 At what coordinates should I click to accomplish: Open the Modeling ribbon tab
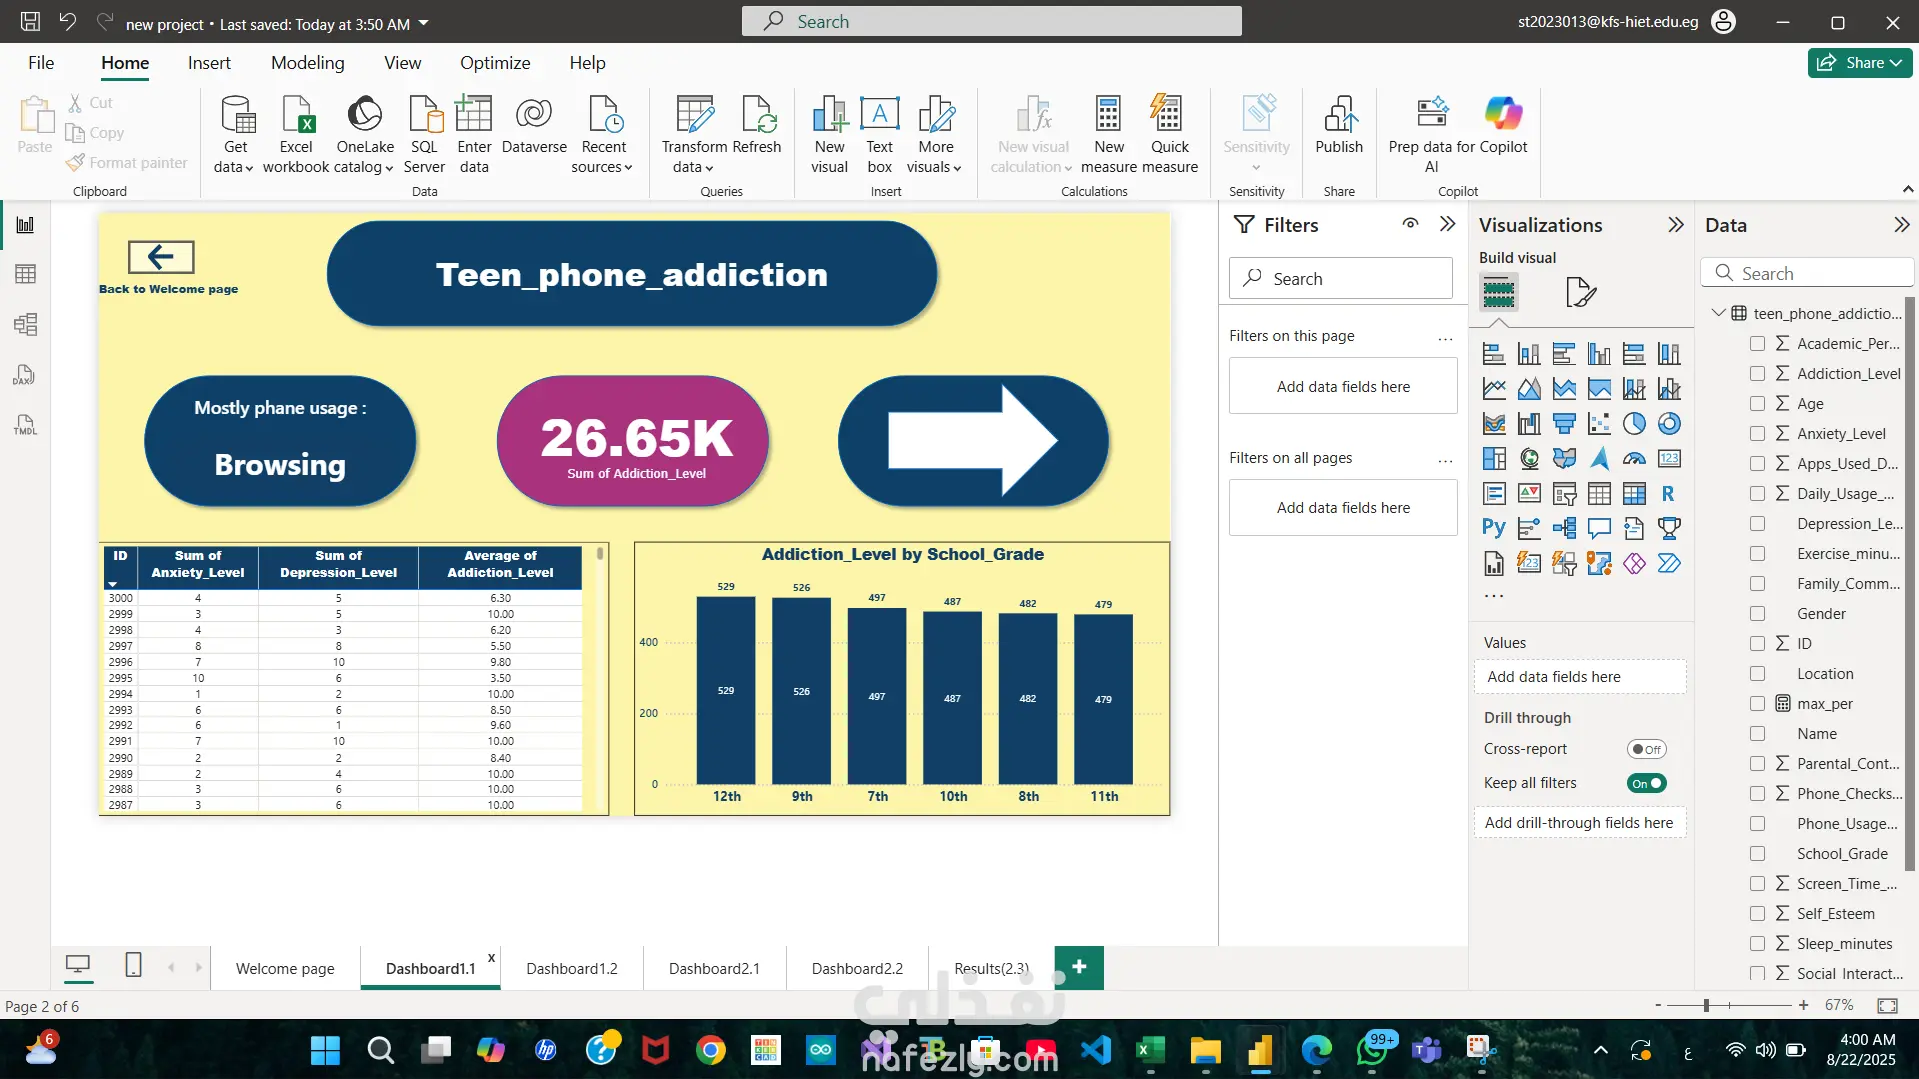click(x=307, y=63)
